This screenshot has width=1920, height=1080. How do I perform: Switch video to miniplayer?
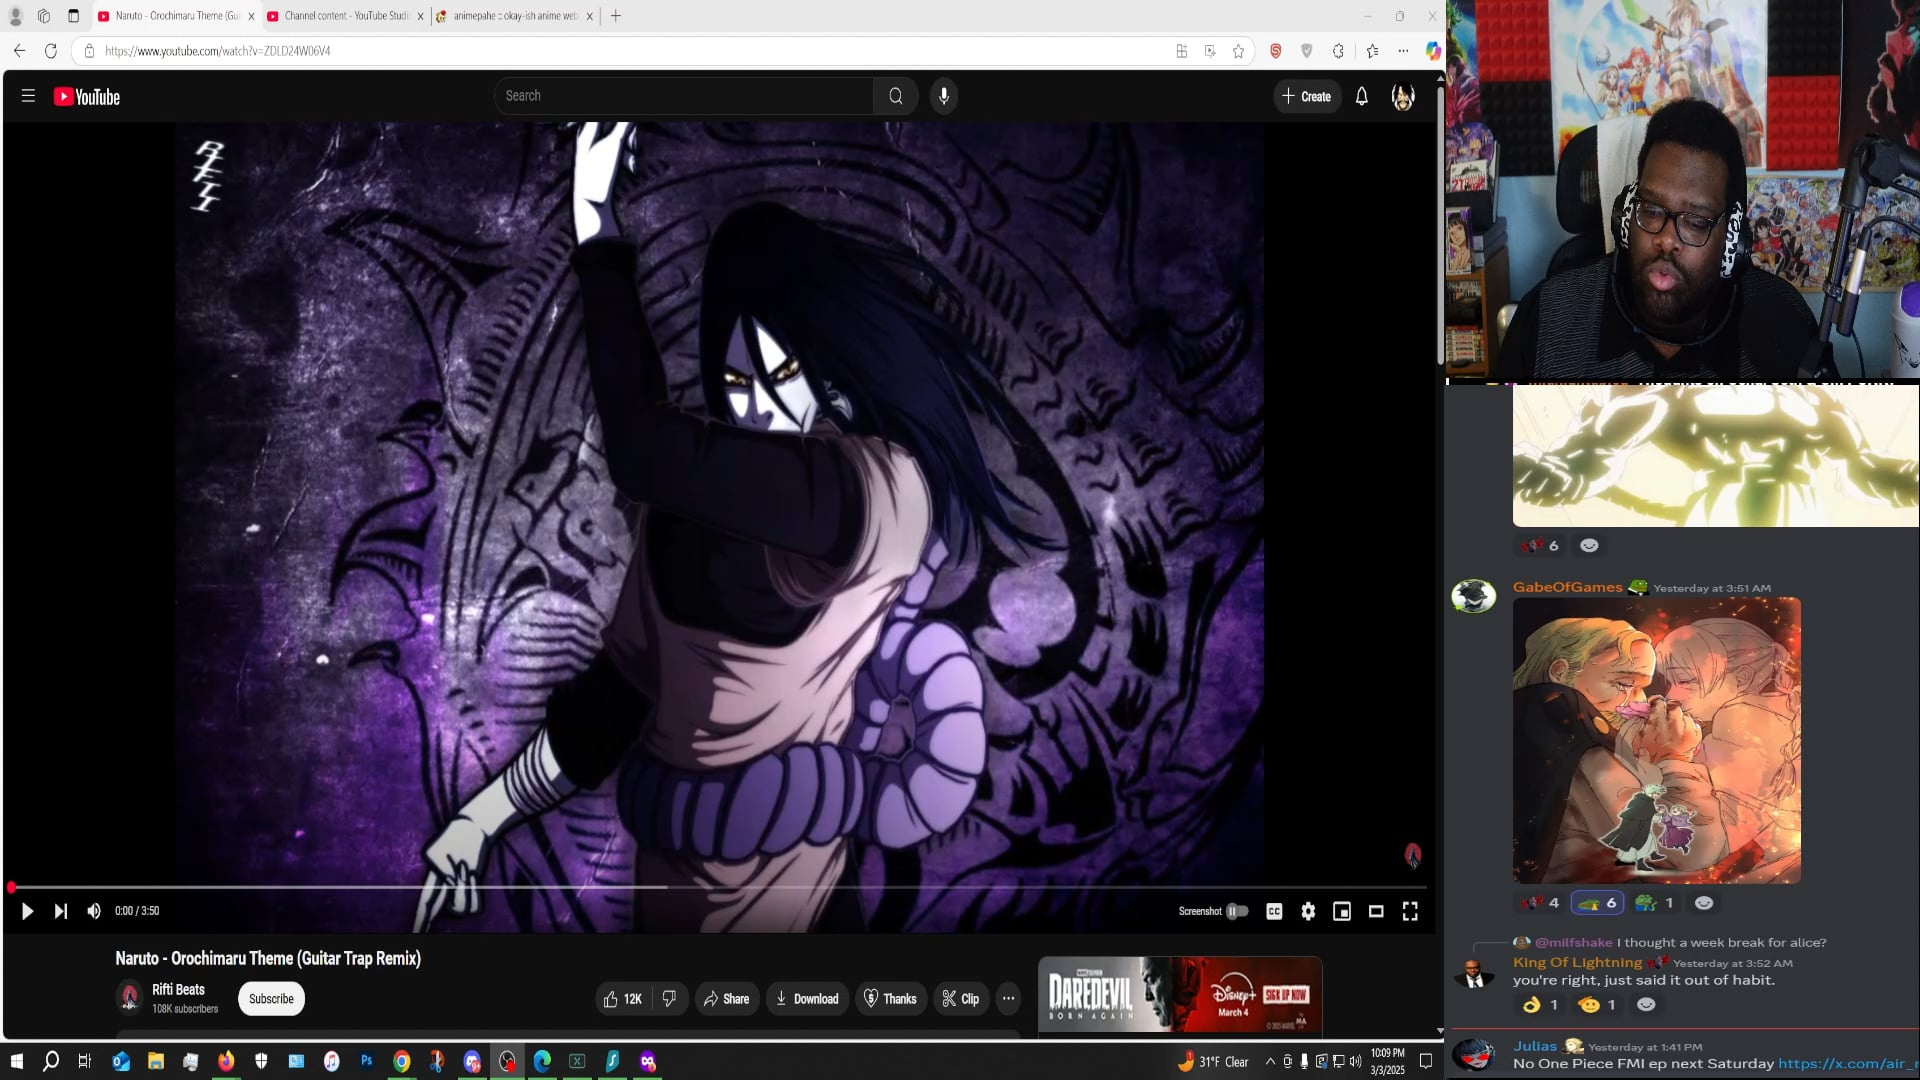pos(1342,911)
